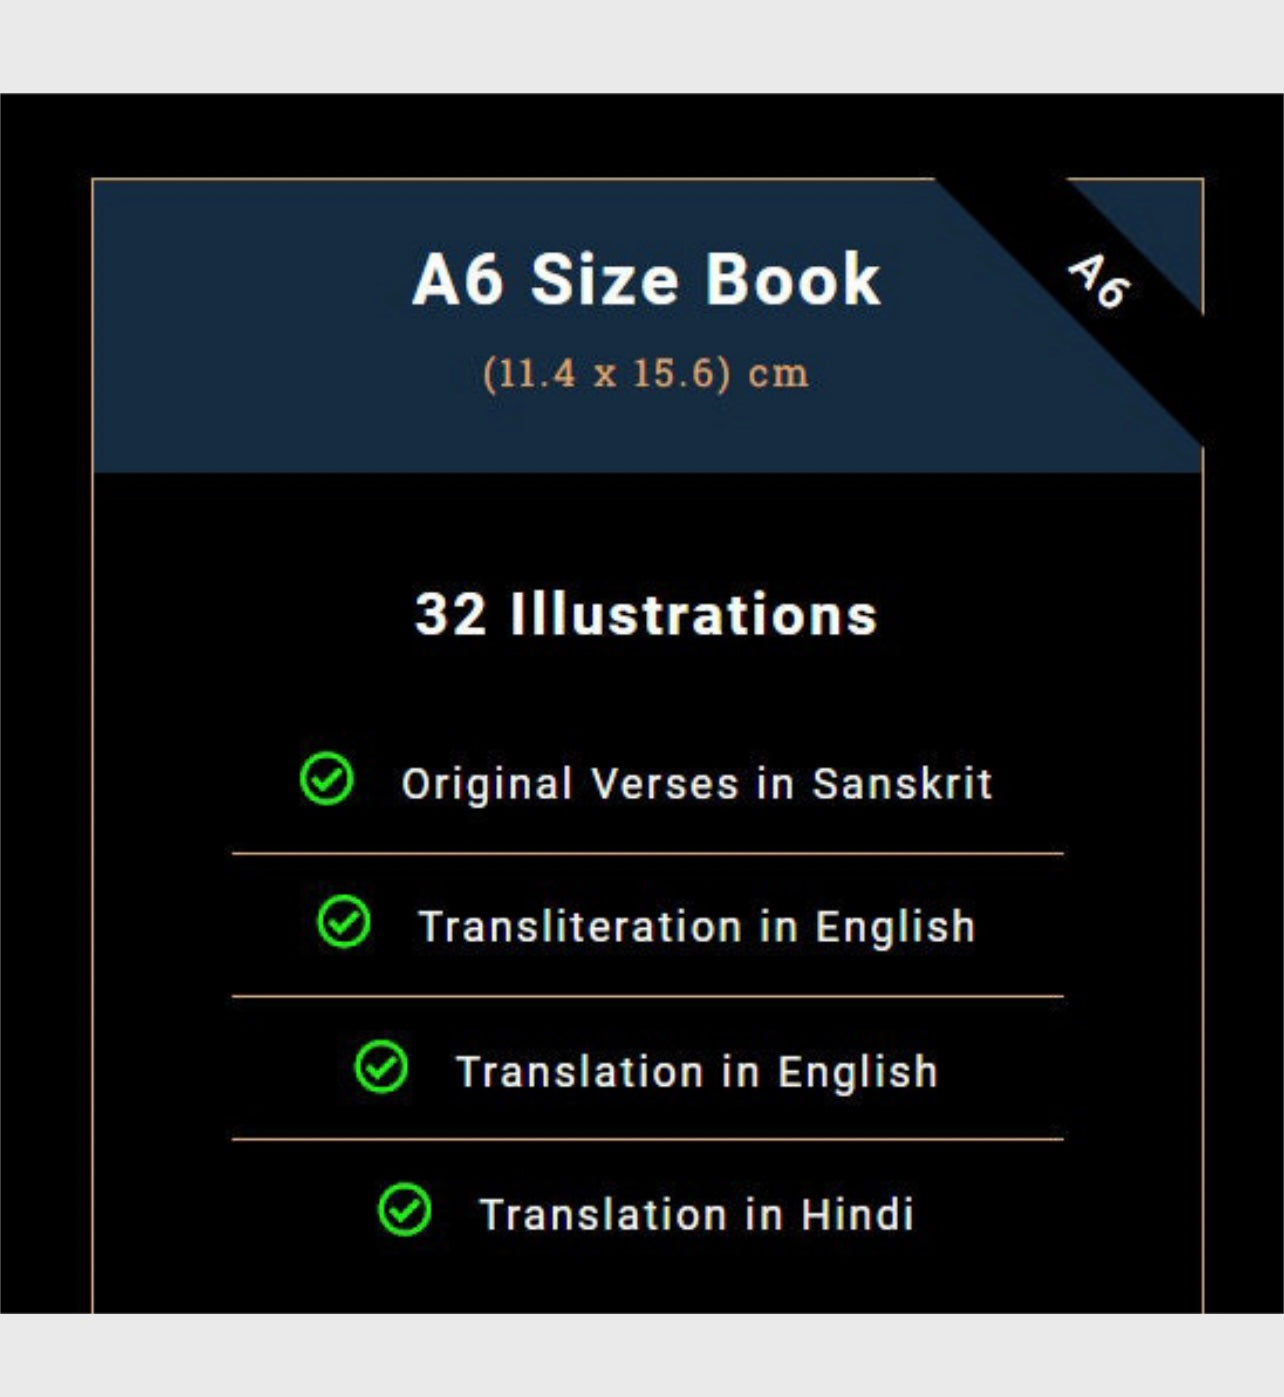1284x1397 pixels.
Task: Click the divider line under Translation in English
Action: 647,1139
